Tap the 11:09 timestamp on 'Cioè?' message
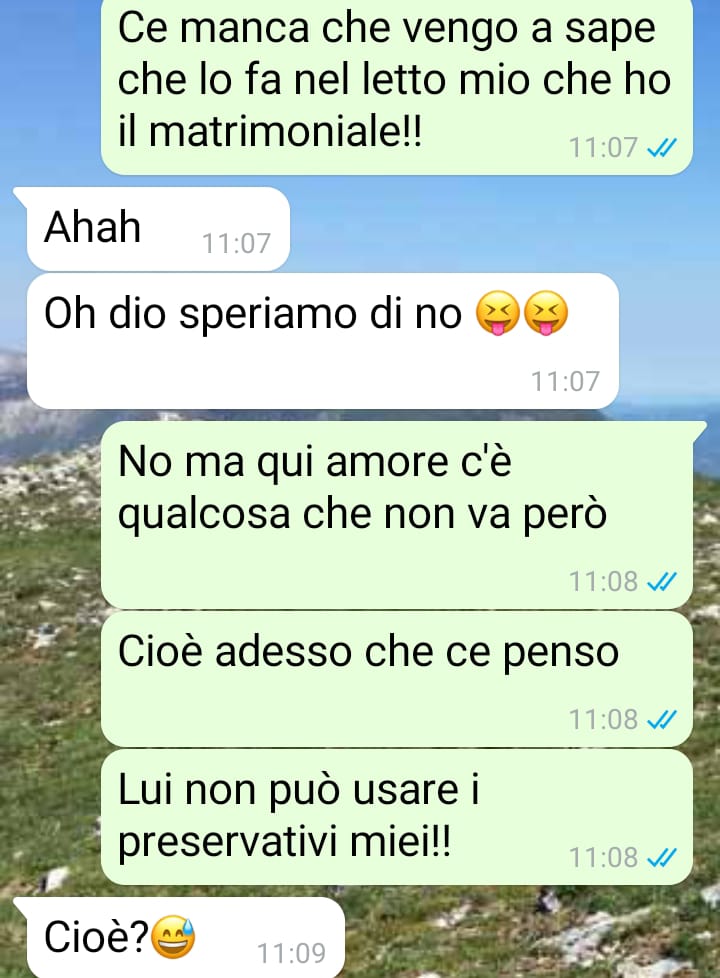The image size is (720, 978). pyautogui.click(x=291, y=953)
